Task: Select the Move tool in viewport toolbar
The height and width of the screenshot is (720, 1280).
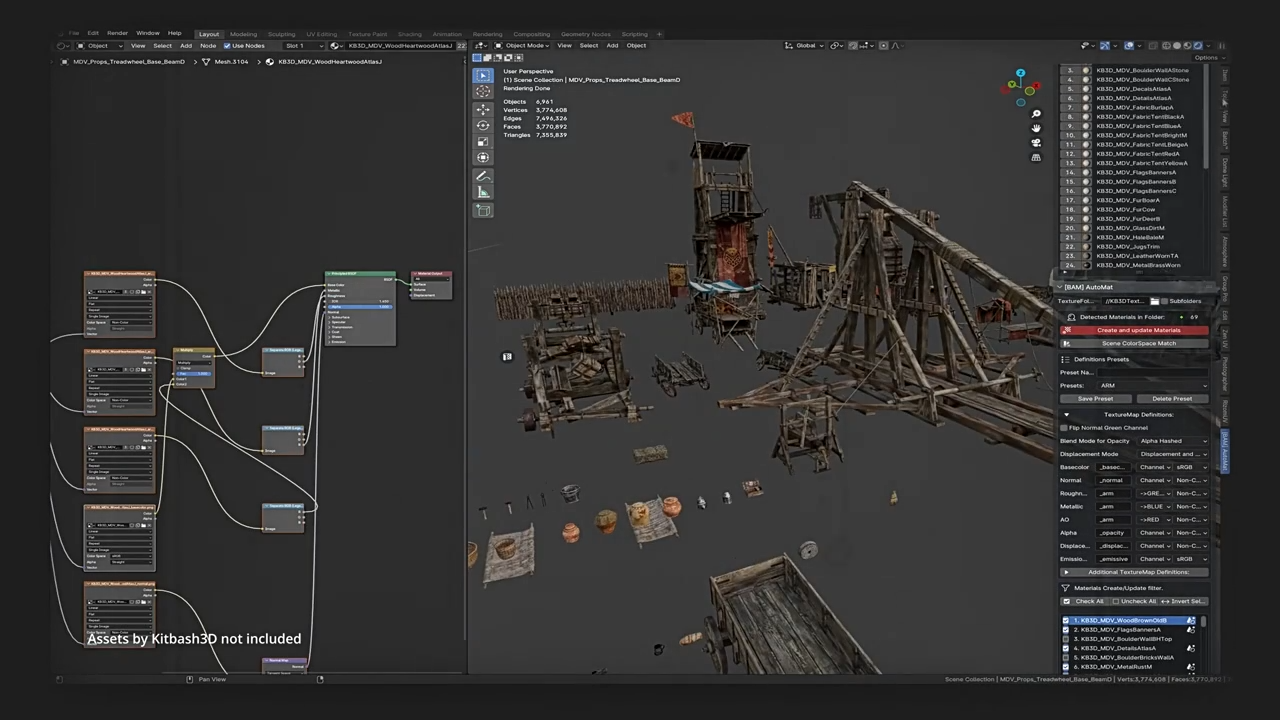Action: pos(483,110)
